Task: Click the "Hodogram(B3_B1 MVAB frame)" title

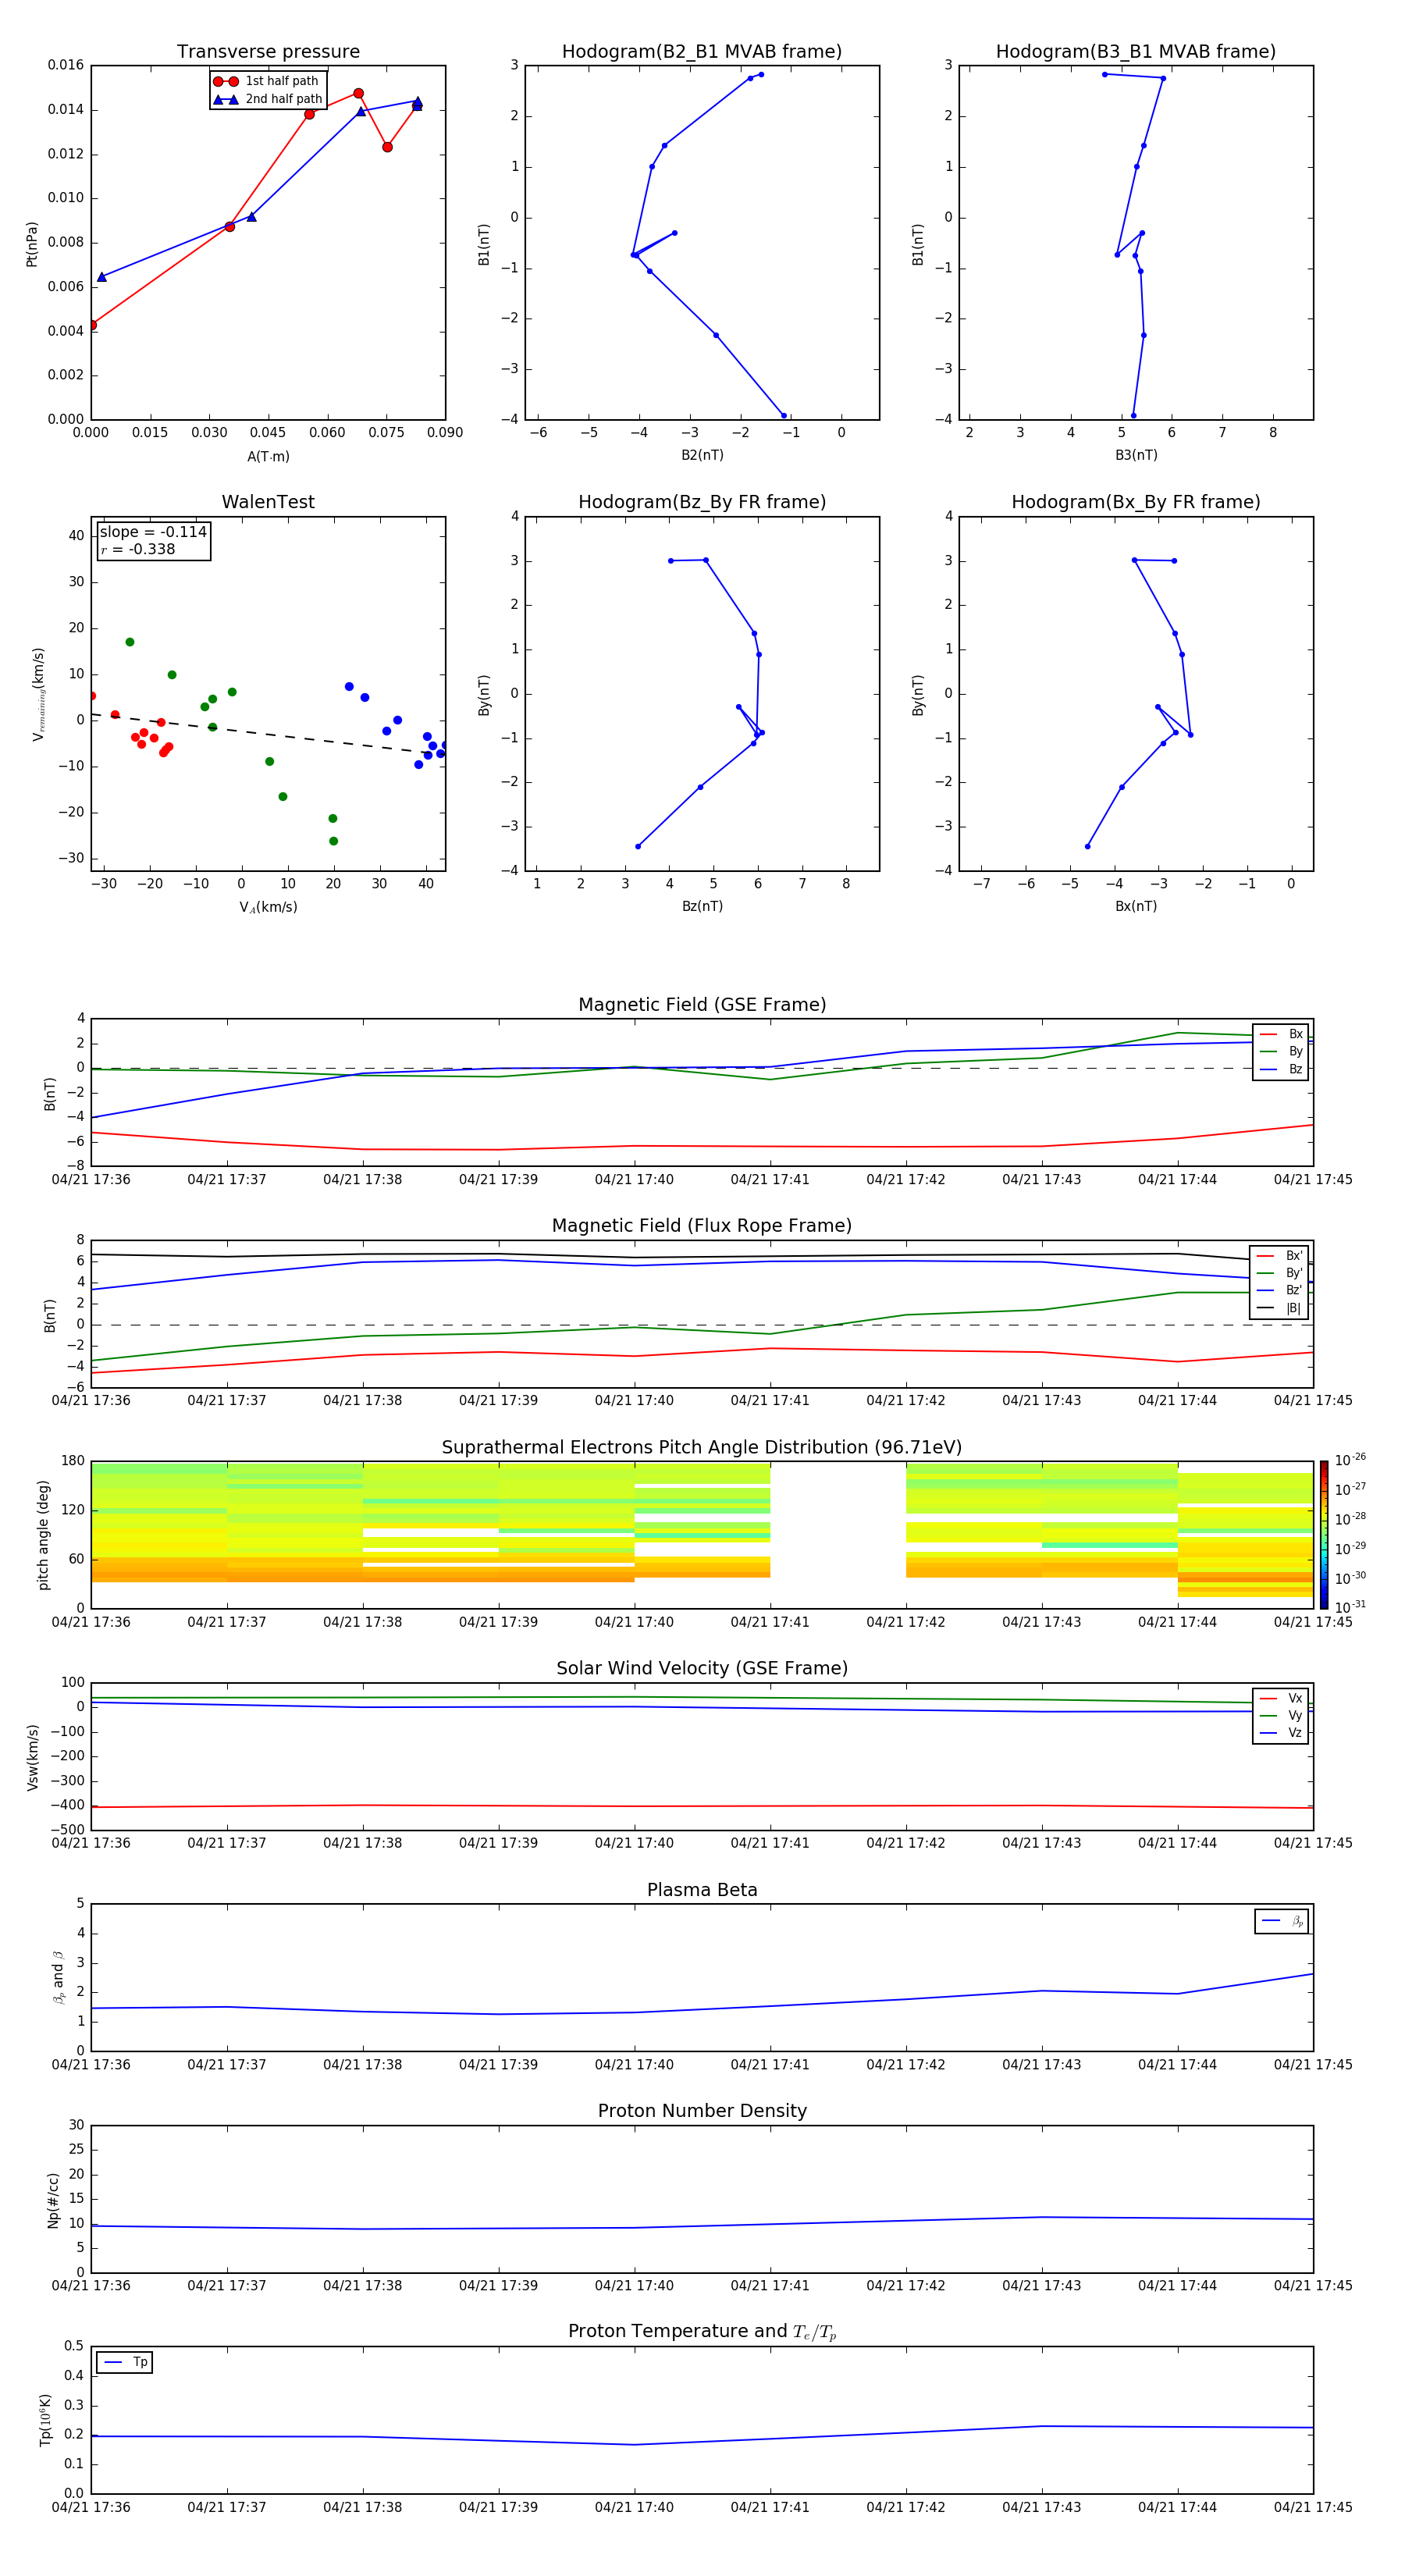Action: pos(1136,52)
